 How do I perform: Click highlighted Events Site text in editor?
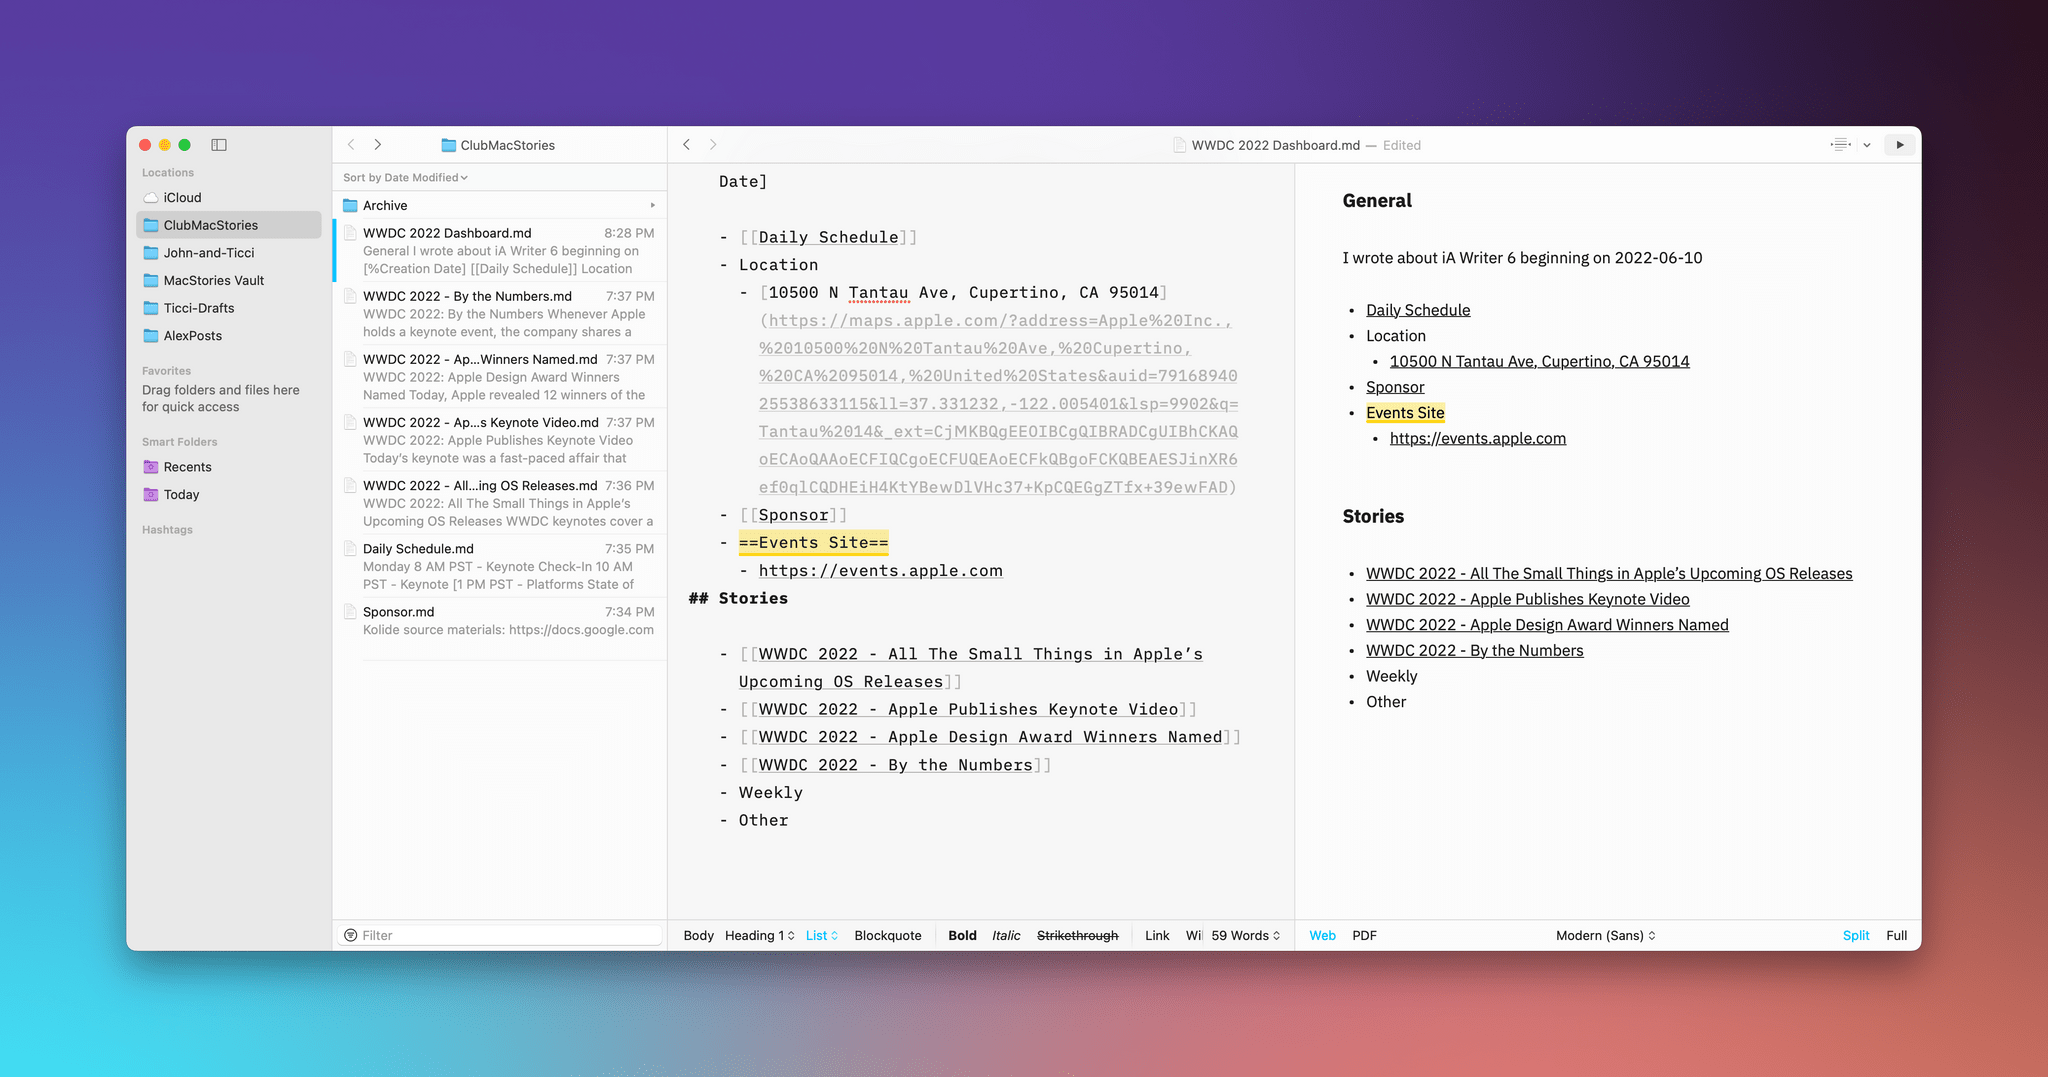(813, 543)
